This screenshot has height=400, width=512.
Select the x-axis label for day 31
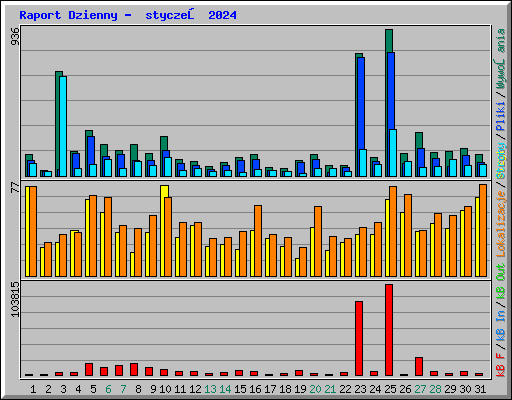[x=480, y=389]
